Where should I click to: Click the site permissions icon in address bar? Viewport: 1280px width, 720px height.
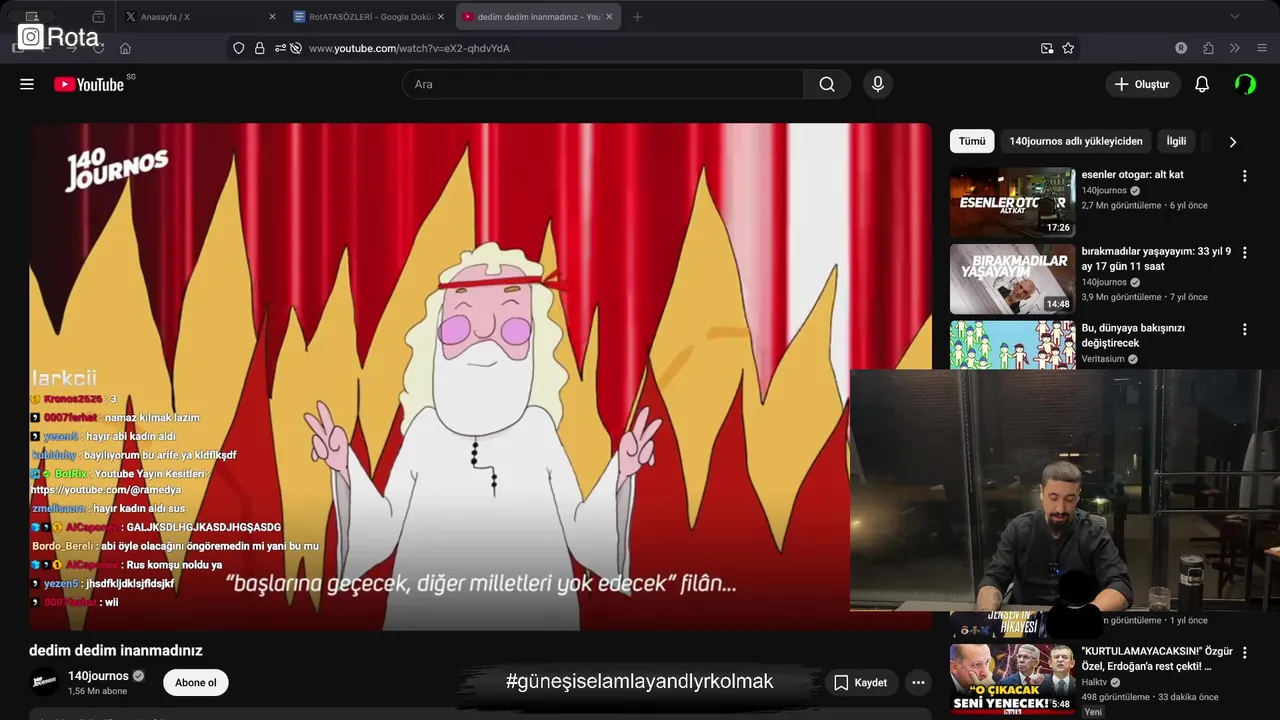[x=280, y=48]
